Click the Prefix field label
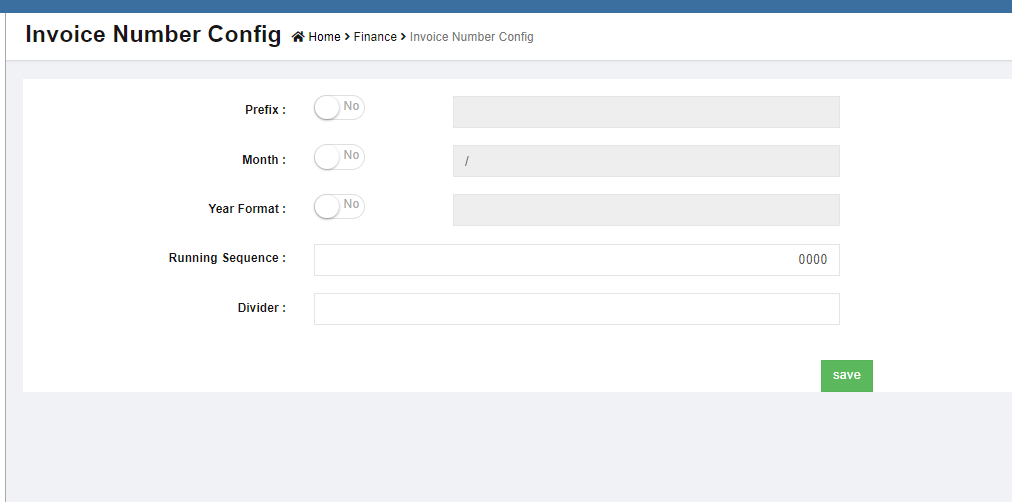 (265, 110)
